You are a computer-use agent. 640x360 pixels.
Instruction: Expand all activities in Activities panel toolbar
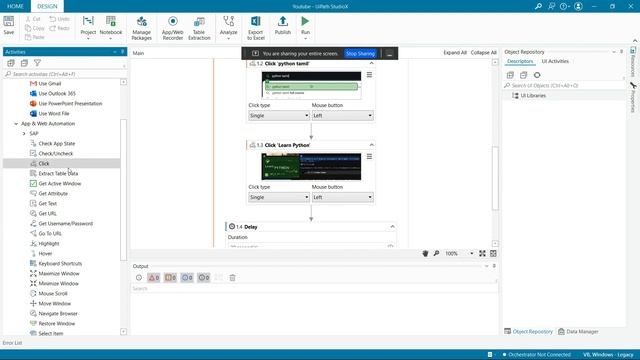point(11,63)
